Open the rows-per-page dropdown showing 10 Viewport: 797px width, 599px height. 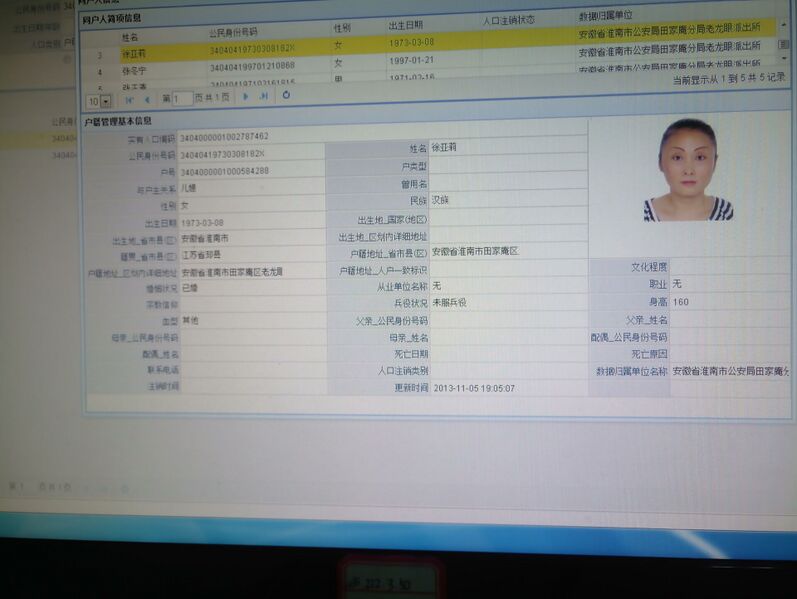pos(106,101)
